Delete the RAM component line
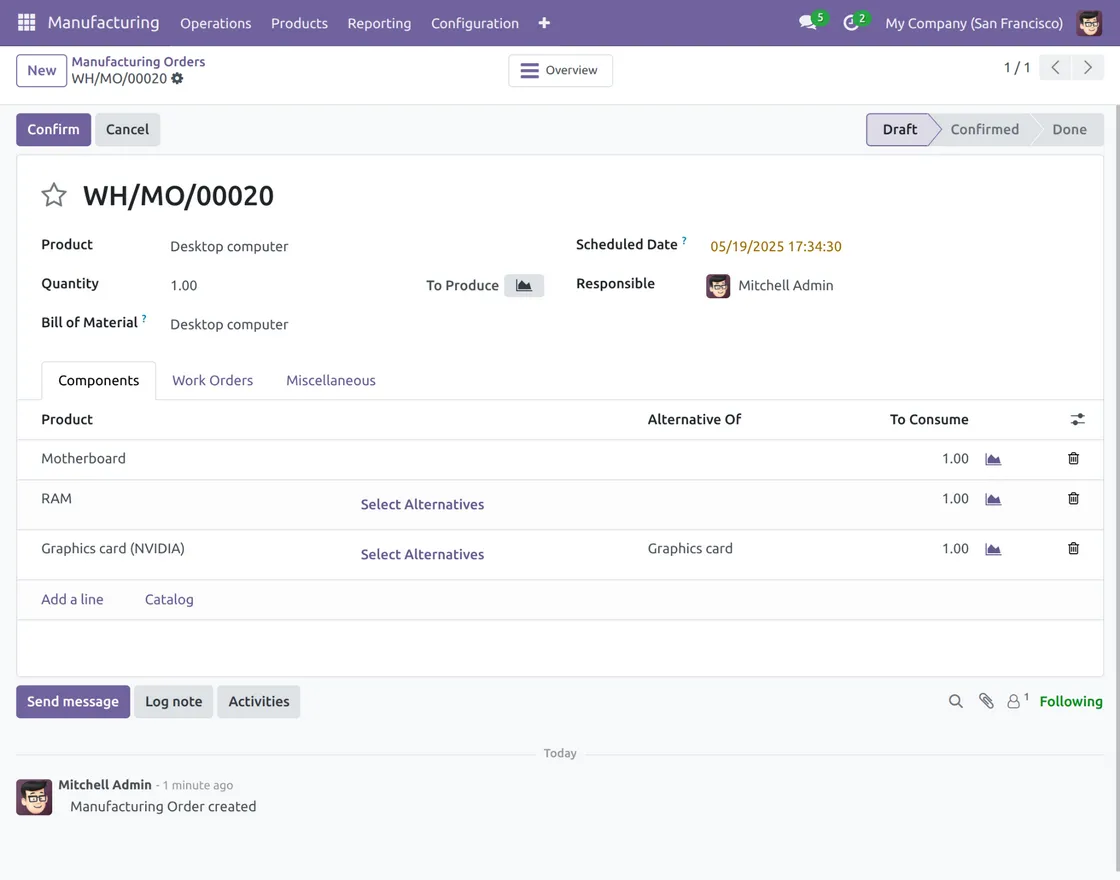This screenshot has height=880, width=1120. point(1073,499)
